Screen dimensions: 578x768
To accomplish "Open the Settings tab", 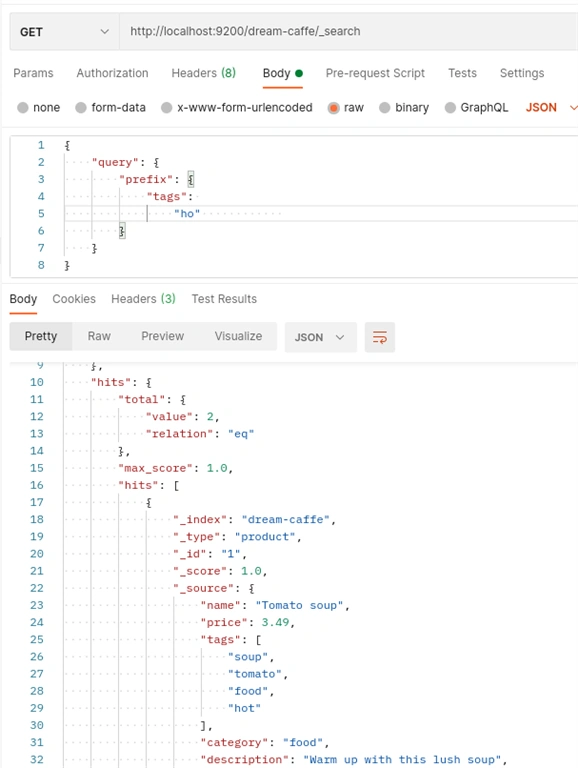I will pos(522,73).
